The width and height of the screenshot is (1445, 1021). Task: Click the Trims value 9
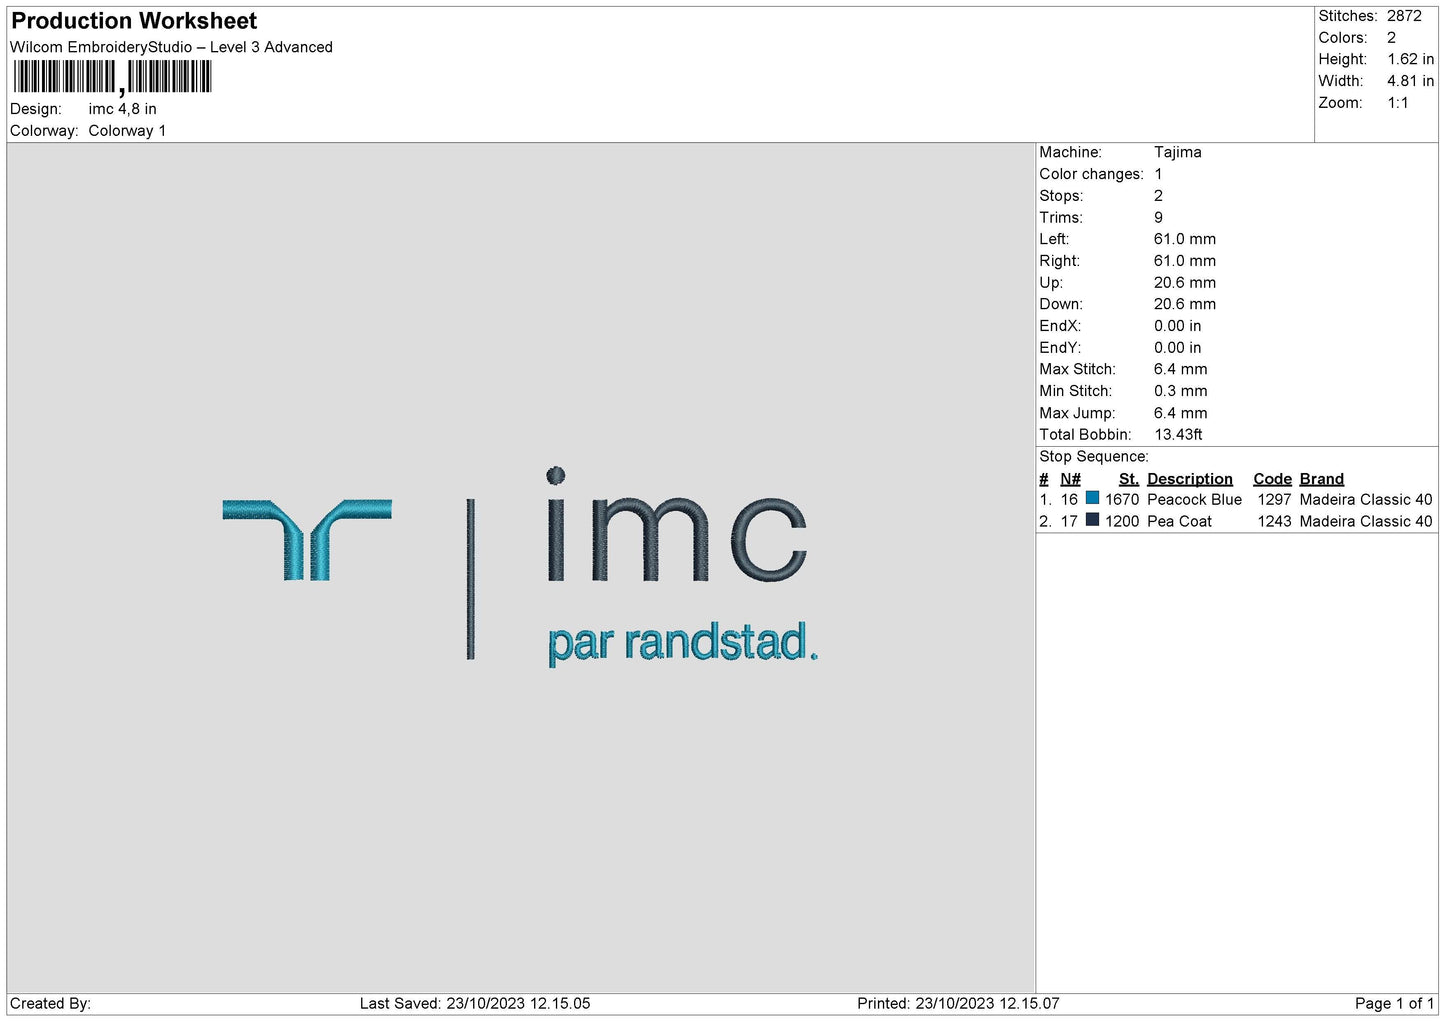(x=1158, y=217)
